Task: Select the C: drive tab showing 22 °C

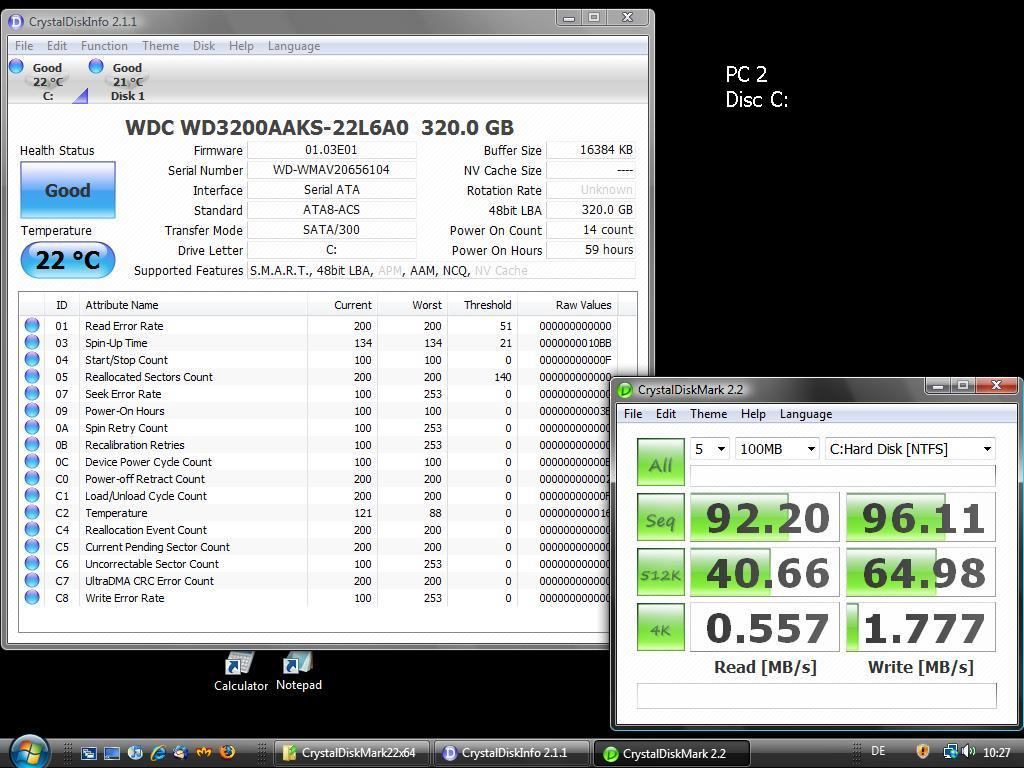Action: pos(48,81)
